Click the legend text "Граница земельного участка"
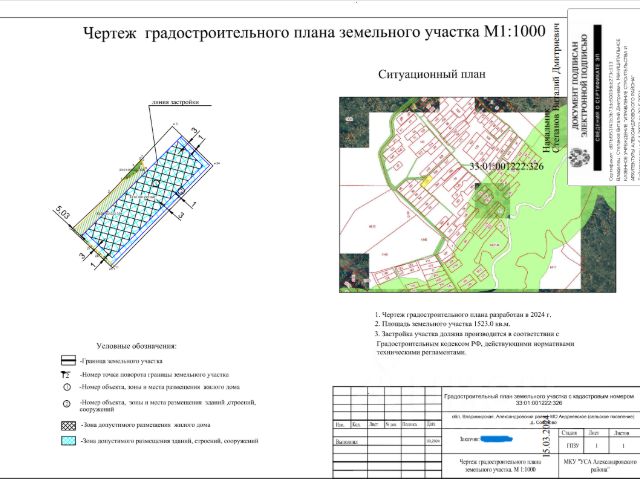 pyautogui.click(x=121, y=361)
